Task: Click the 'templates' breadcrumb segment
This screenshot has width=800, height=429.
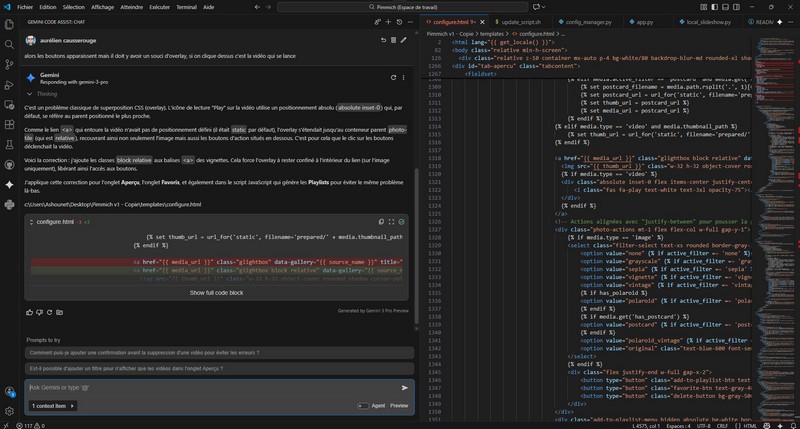Action: (x=491, y=34)
